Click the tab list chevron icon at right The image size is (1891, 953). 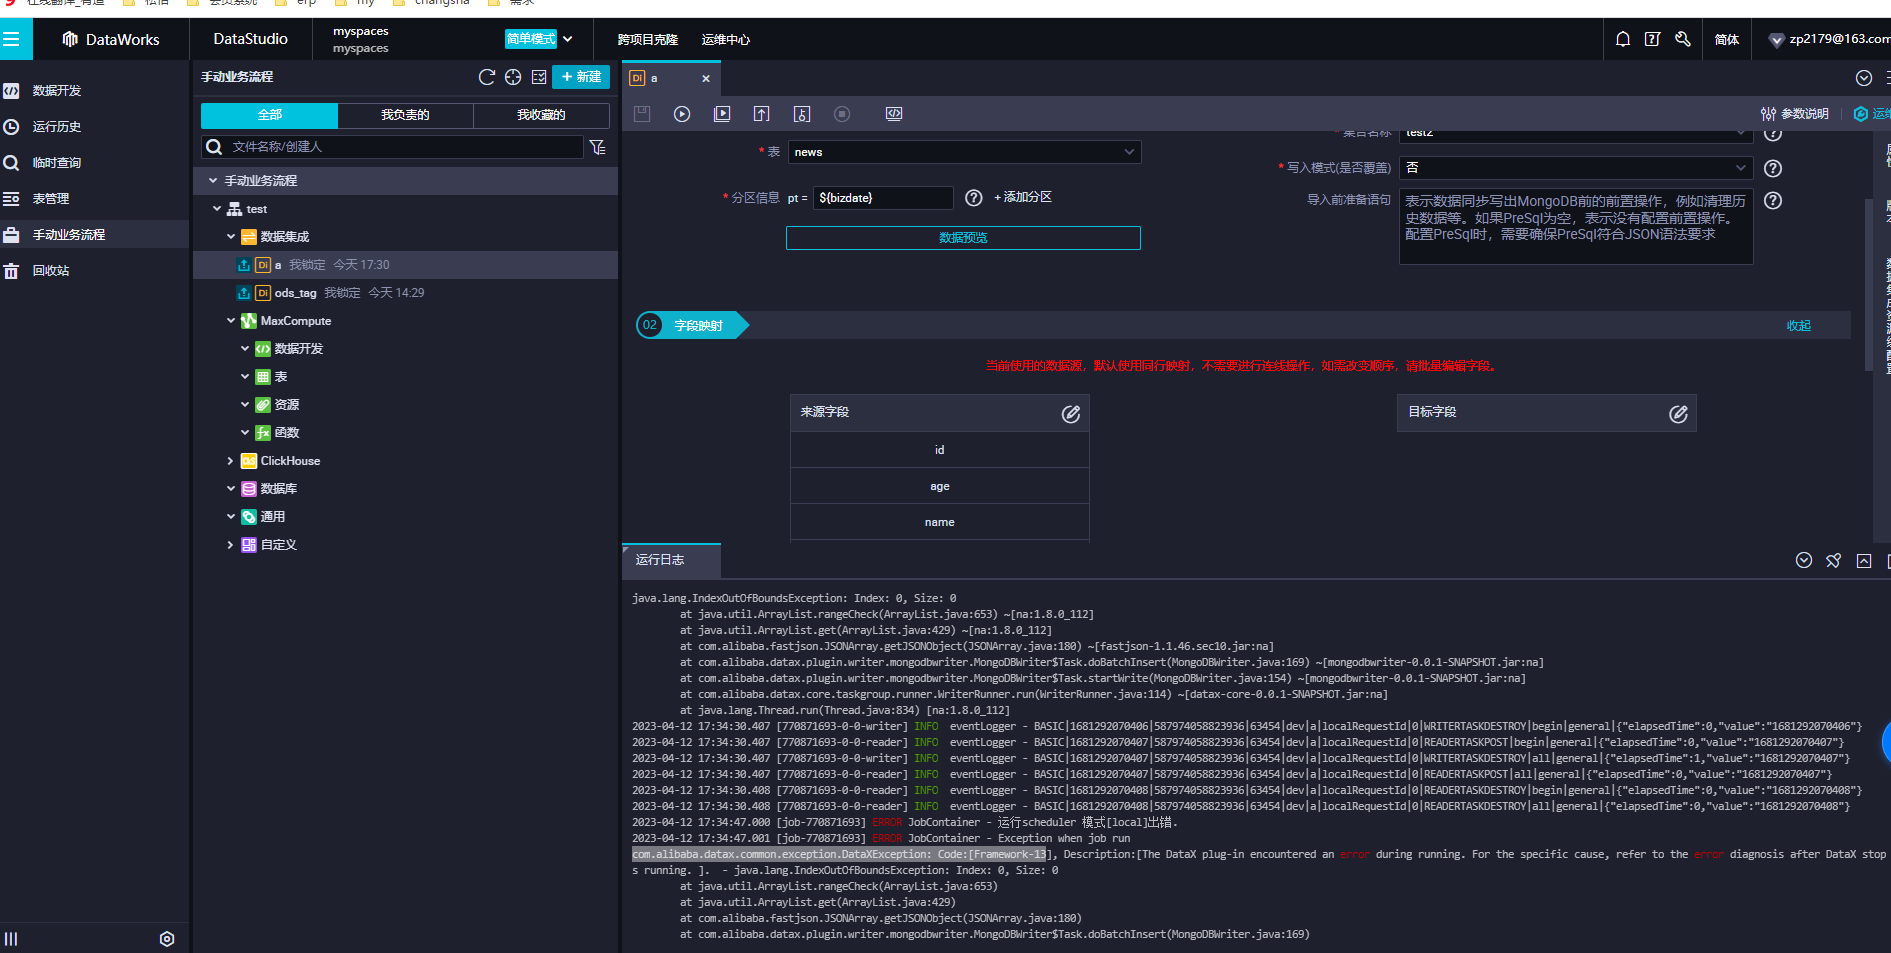pyautogui.click(x=1864, y=78)
